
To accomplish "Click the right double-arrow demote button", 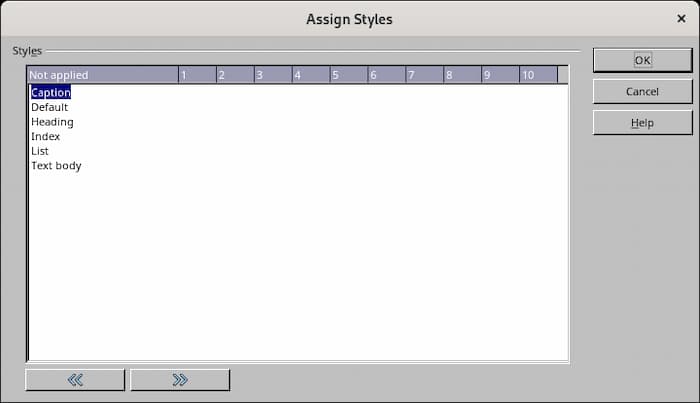I will pyautogui.click(x=180, y=380).
